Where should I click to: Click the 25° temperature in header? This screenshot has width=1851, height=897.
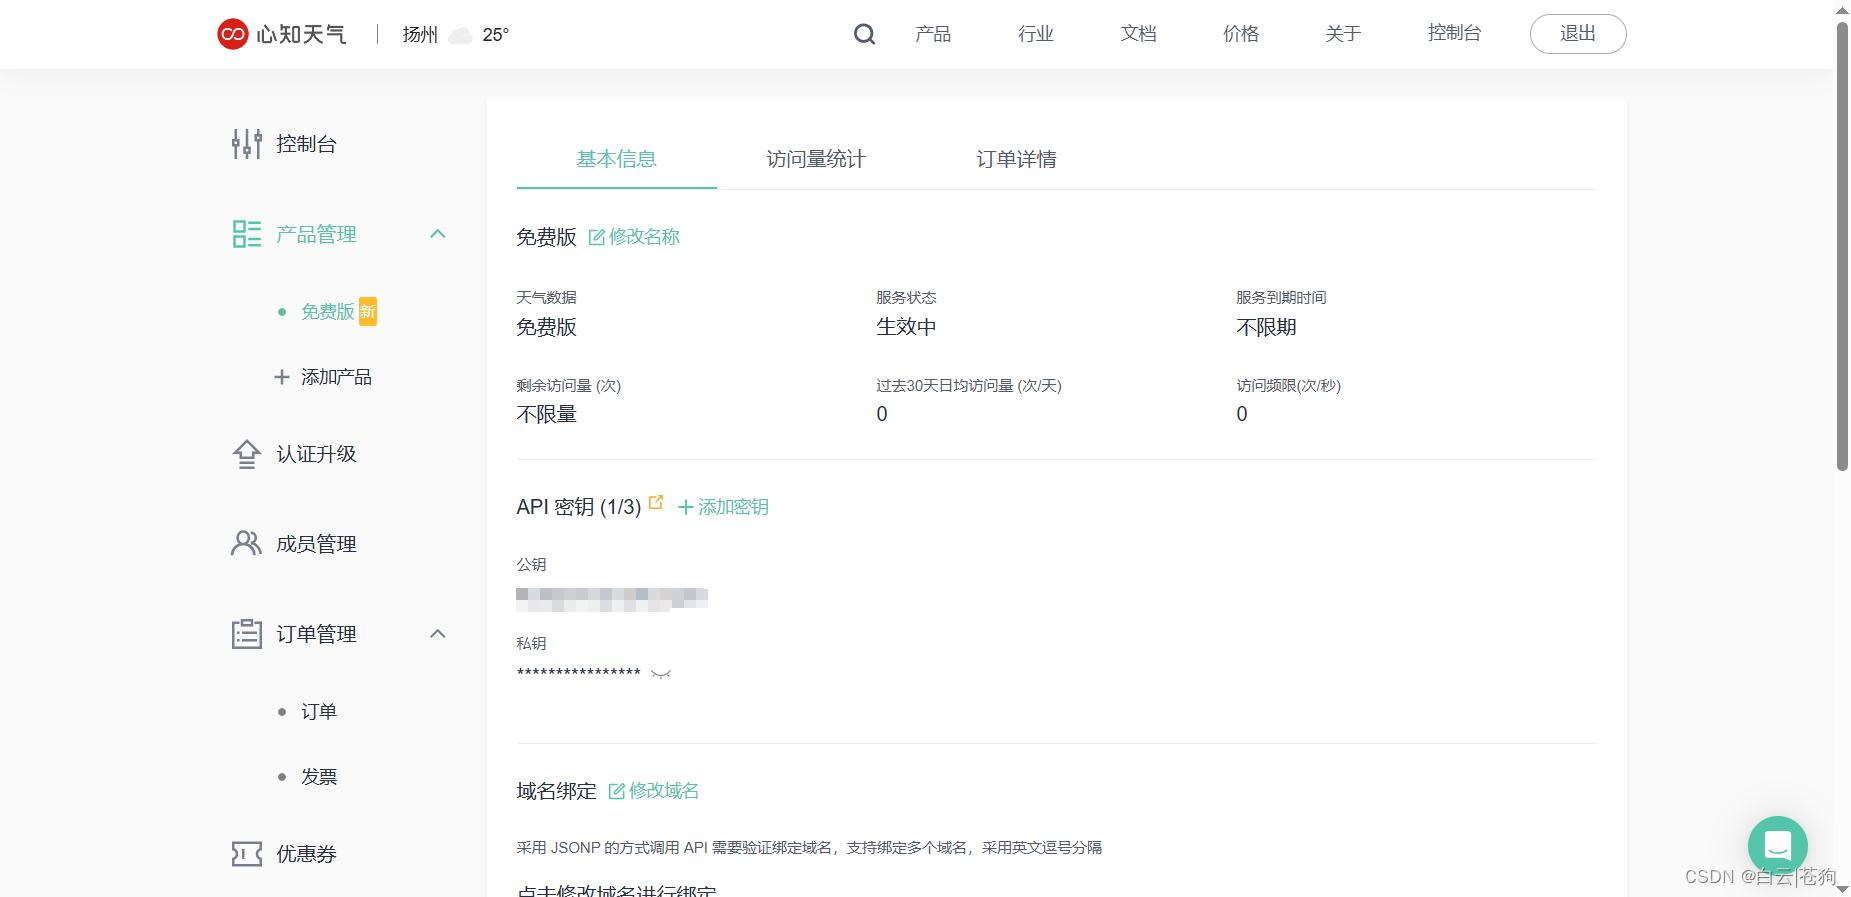(x=496, y=35)
